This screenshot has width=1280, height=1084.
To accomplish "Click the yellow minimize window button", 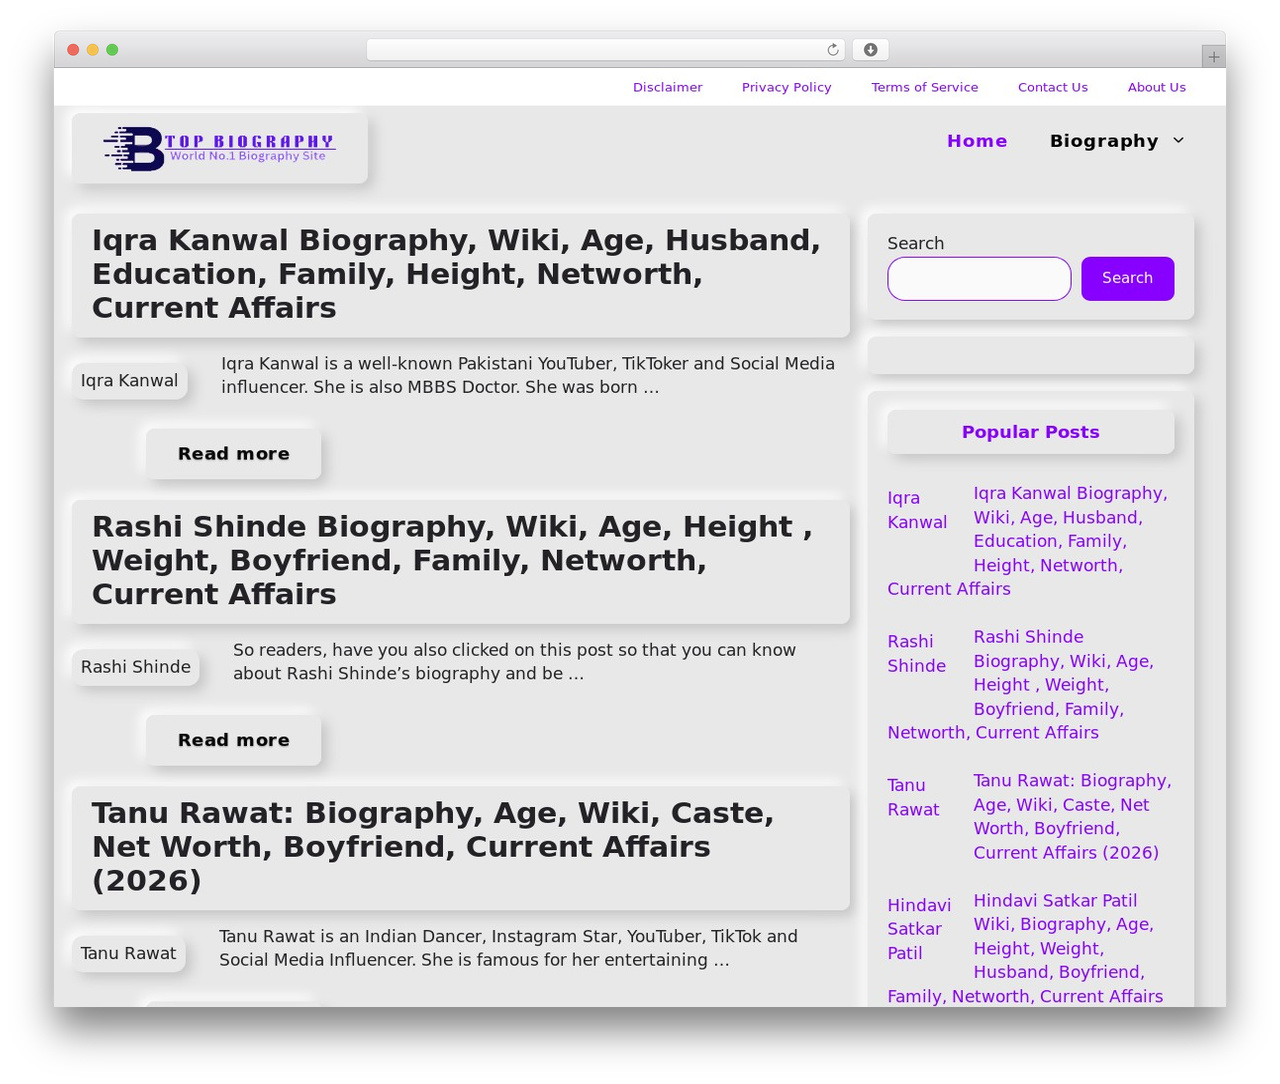I will pyautogui.click(x=93, y=50).
